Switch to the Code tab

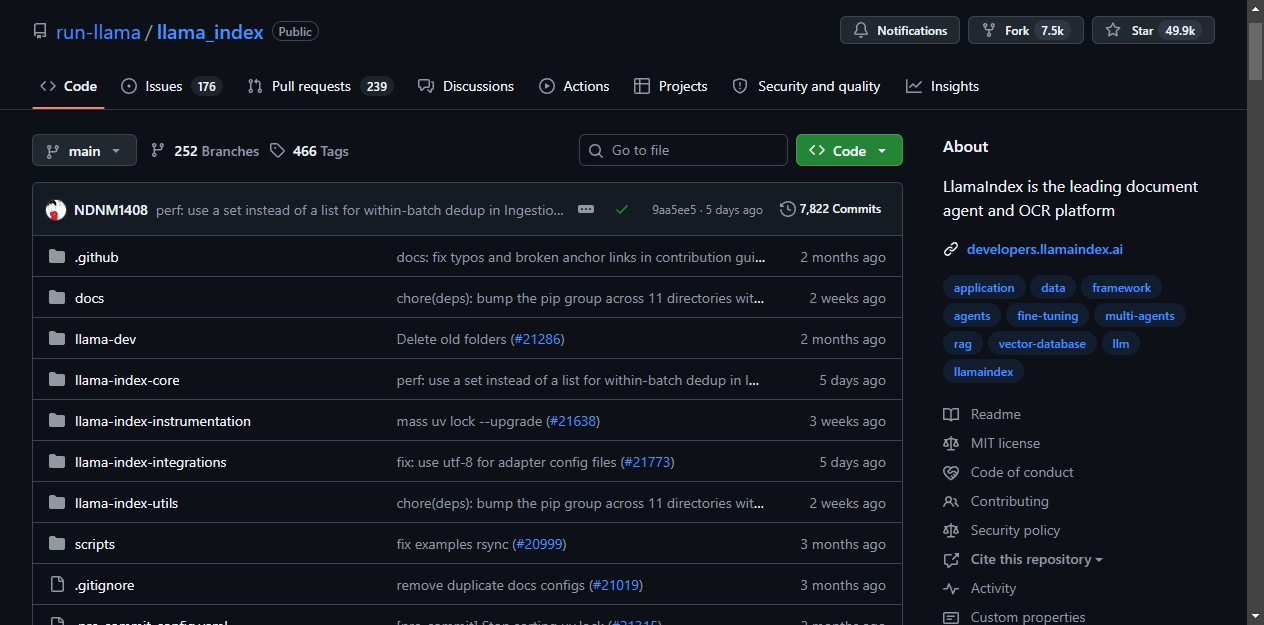[x=68, y=86]
